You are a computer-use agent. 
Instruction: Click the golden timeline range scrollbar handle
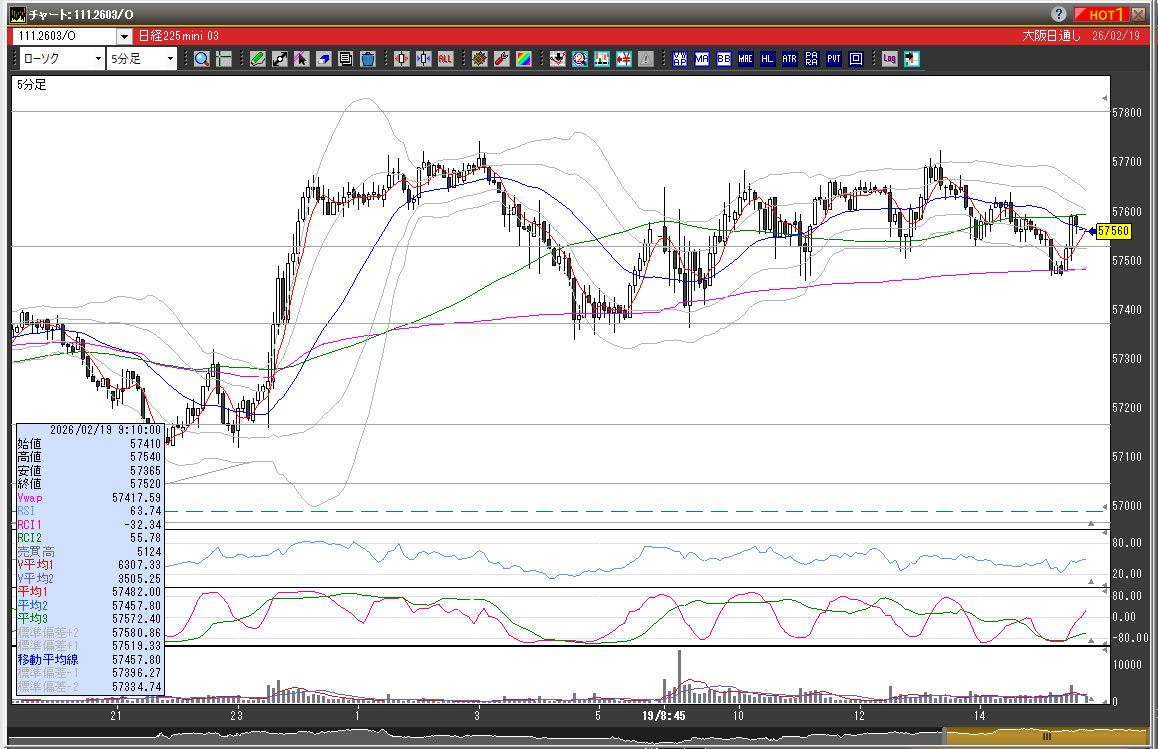pos(1046,736)
